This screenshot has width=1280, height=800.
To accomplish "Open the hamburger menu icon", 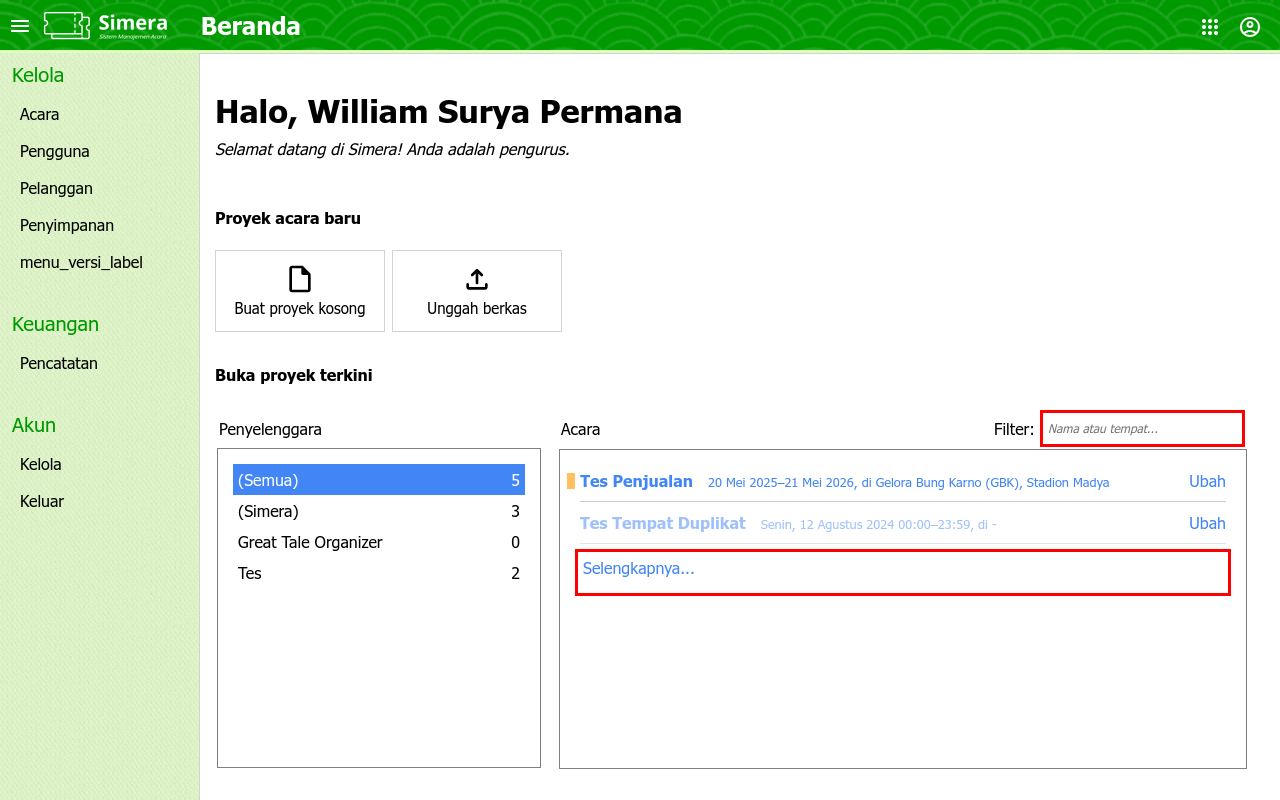I will [20, 26].
